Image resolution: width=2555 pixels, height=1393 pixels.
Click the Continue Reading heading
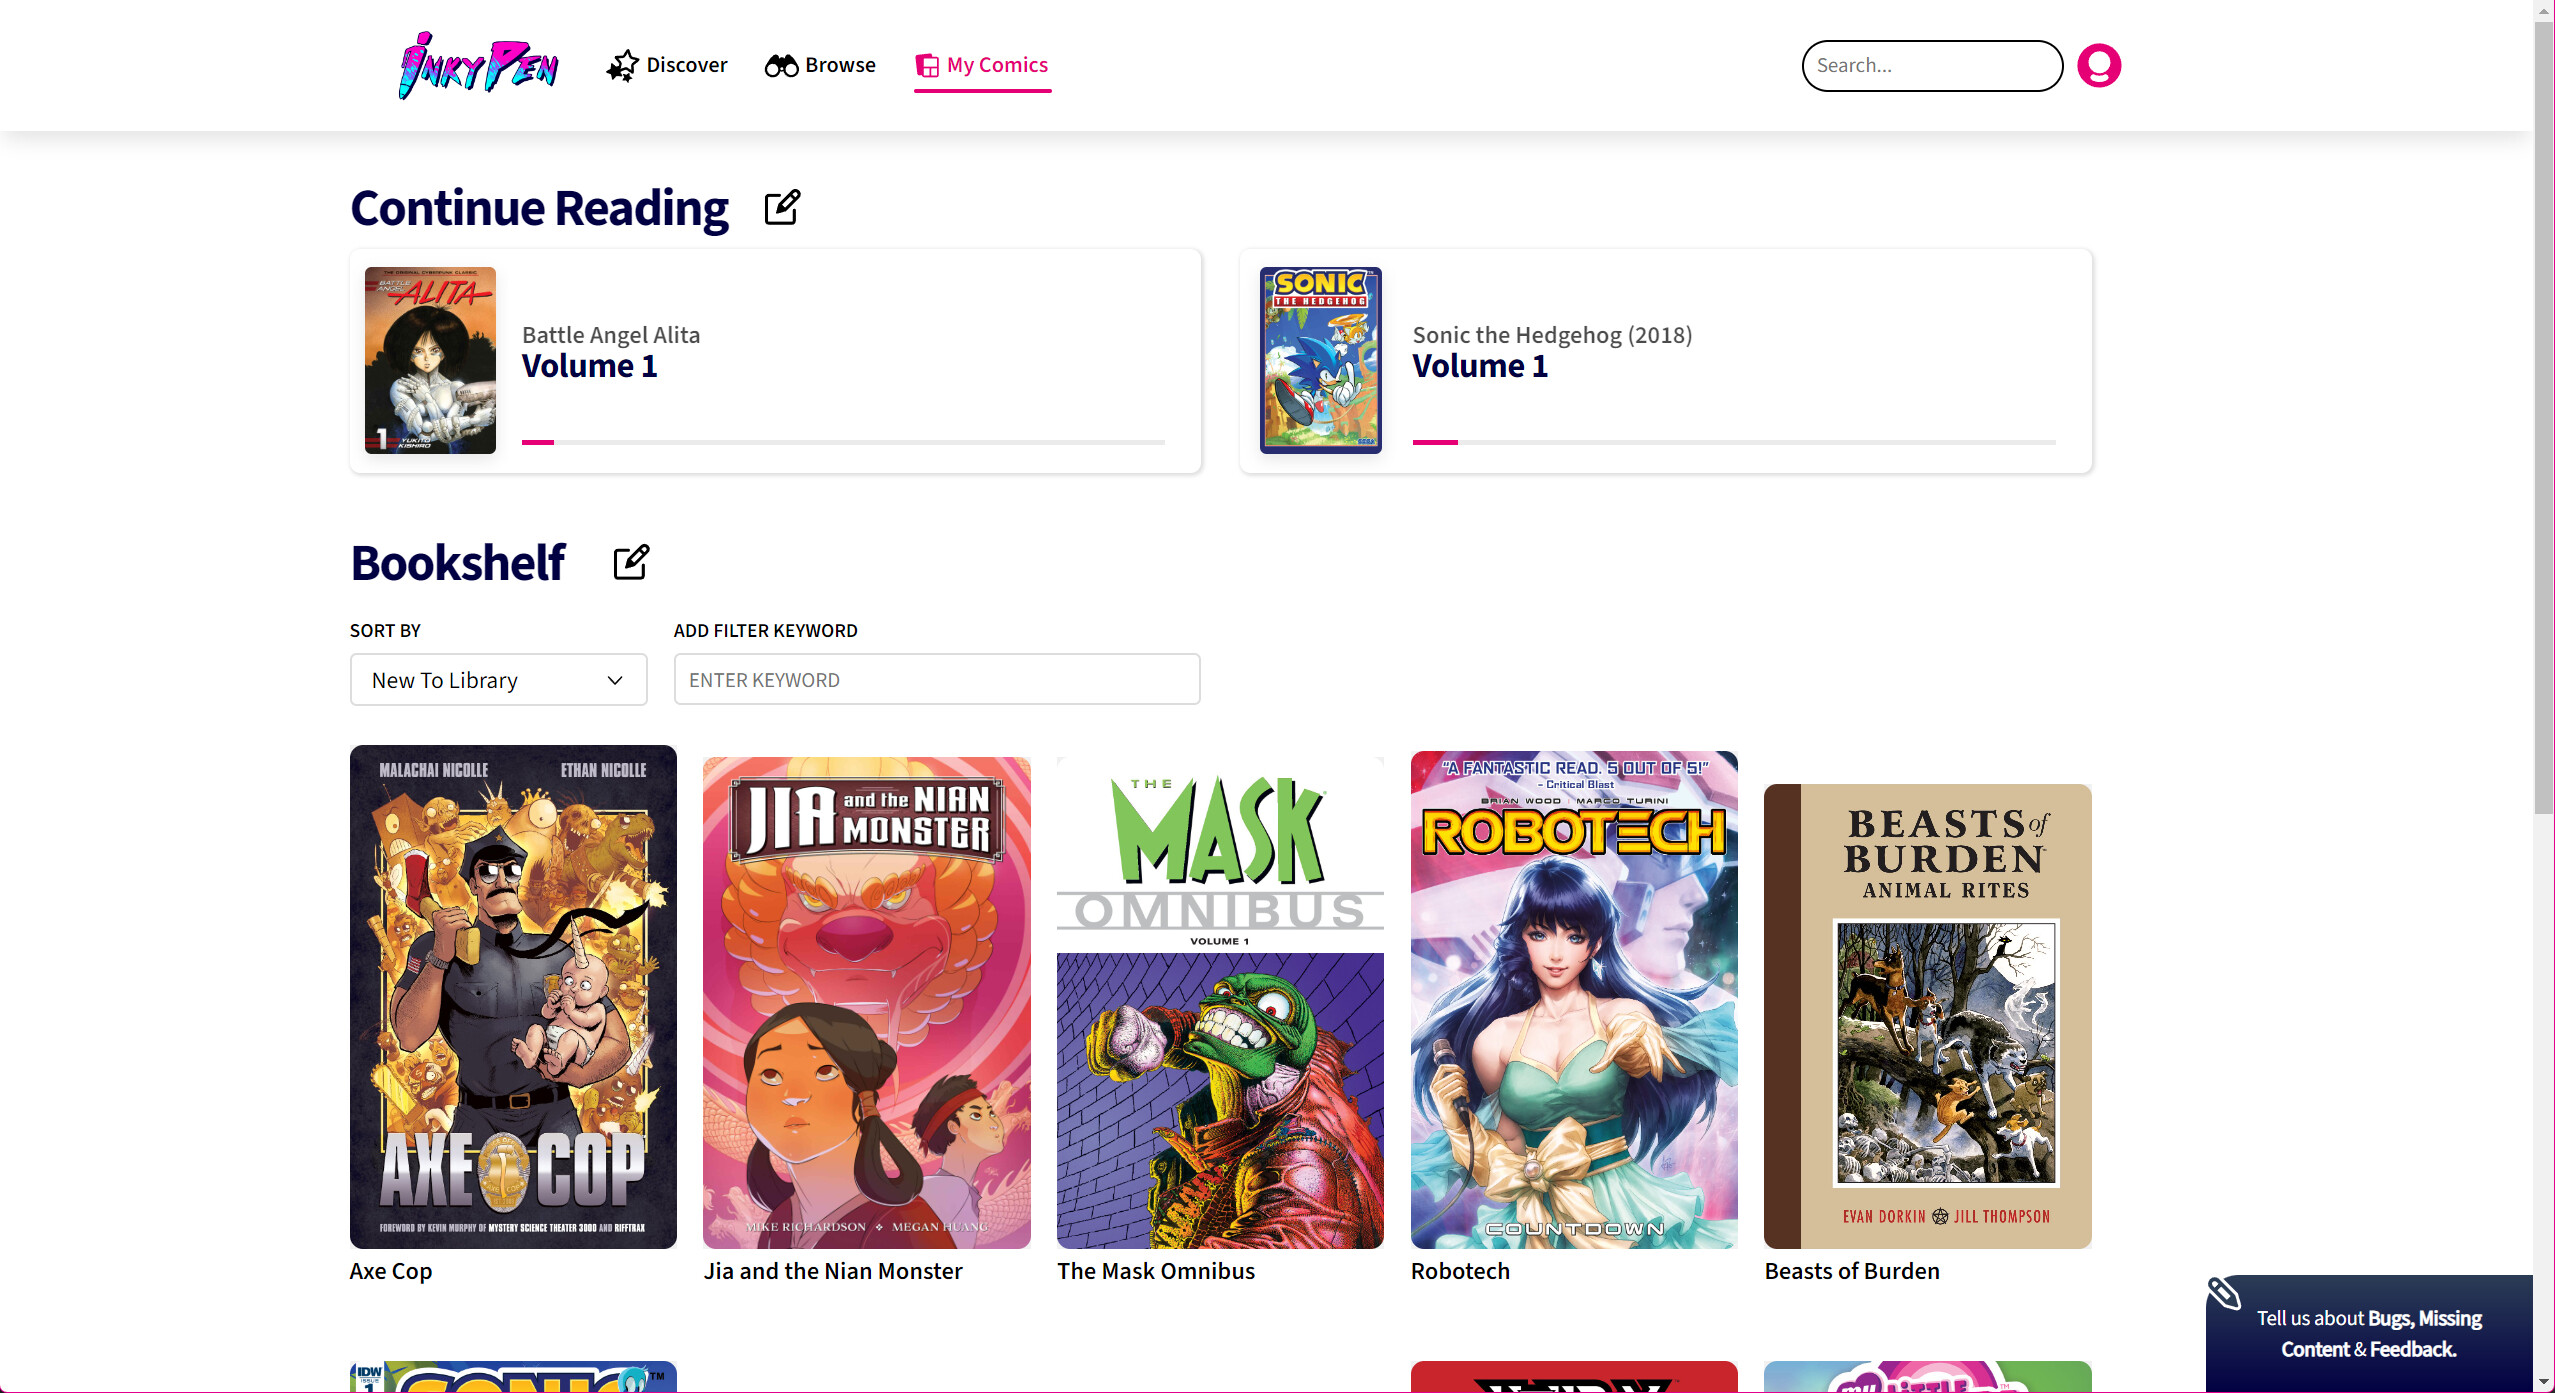coord(540,208)
